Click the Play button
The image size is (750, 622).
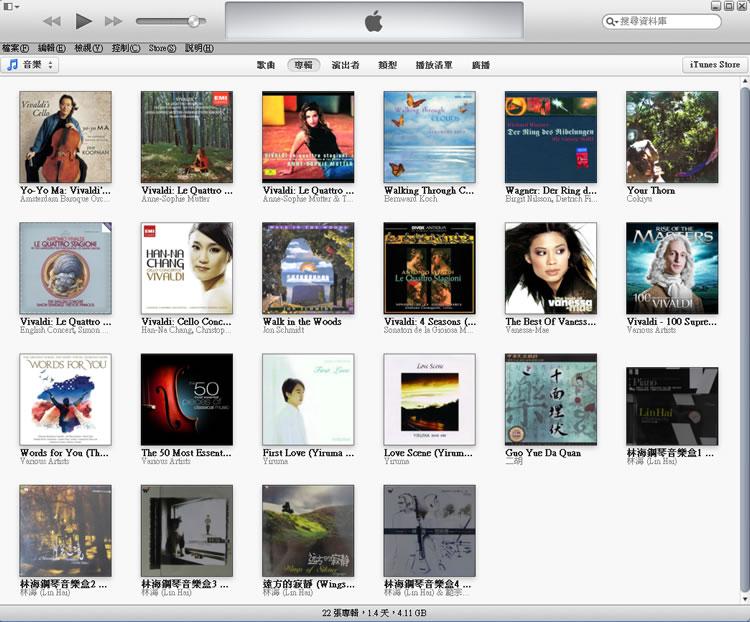click(84, 21)
